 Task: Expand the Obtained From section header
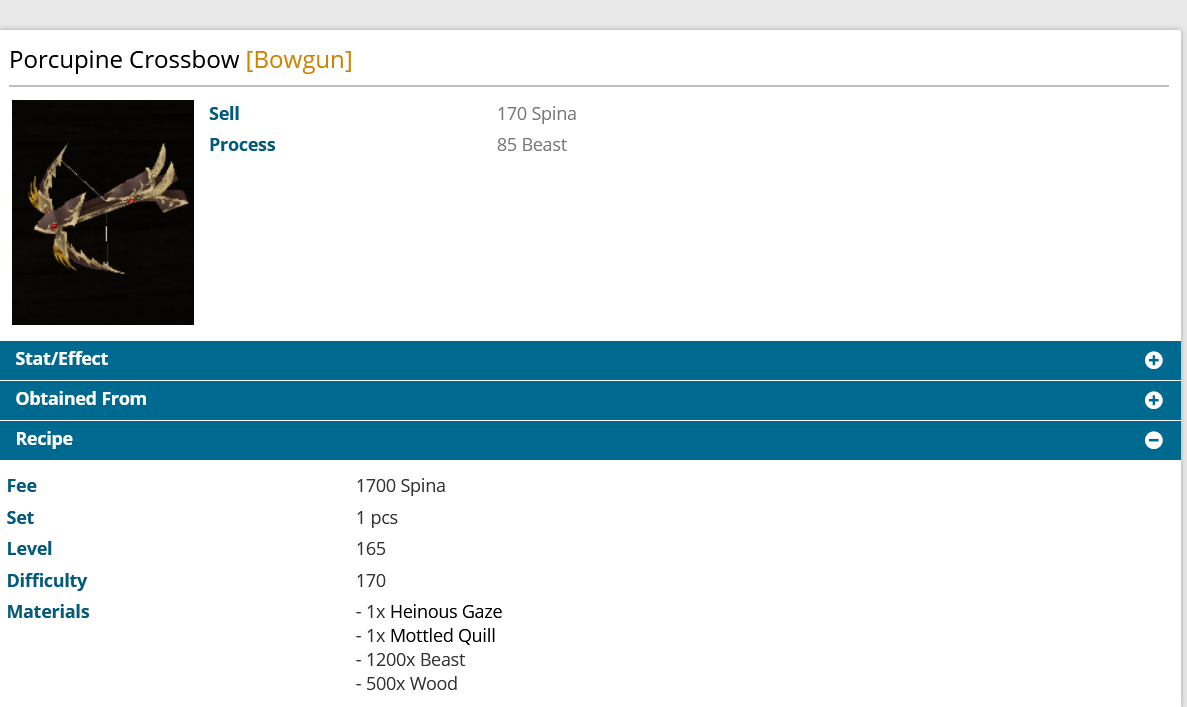81,399
